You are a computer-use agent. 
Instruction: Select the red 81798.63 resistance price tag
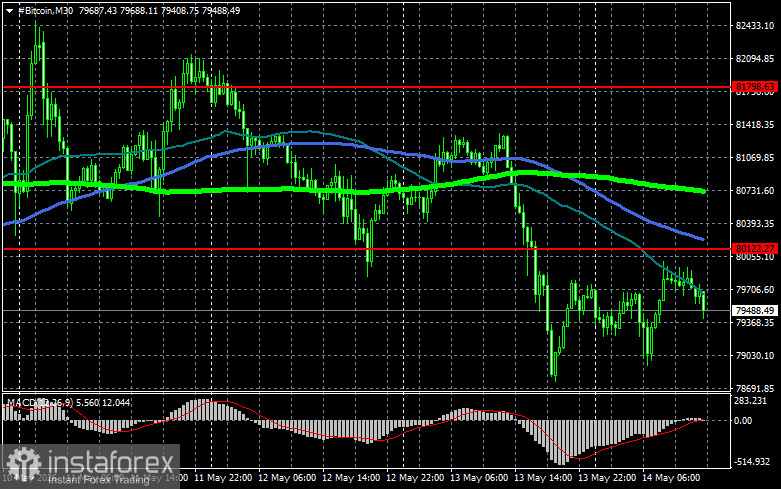click(755, 87)
